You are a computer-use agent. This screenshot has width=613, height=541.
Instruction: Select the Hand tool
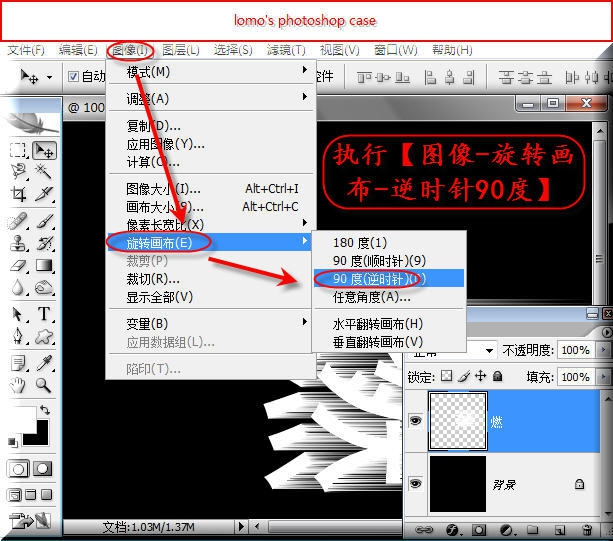pyautogui.click(x=18, y=385)
